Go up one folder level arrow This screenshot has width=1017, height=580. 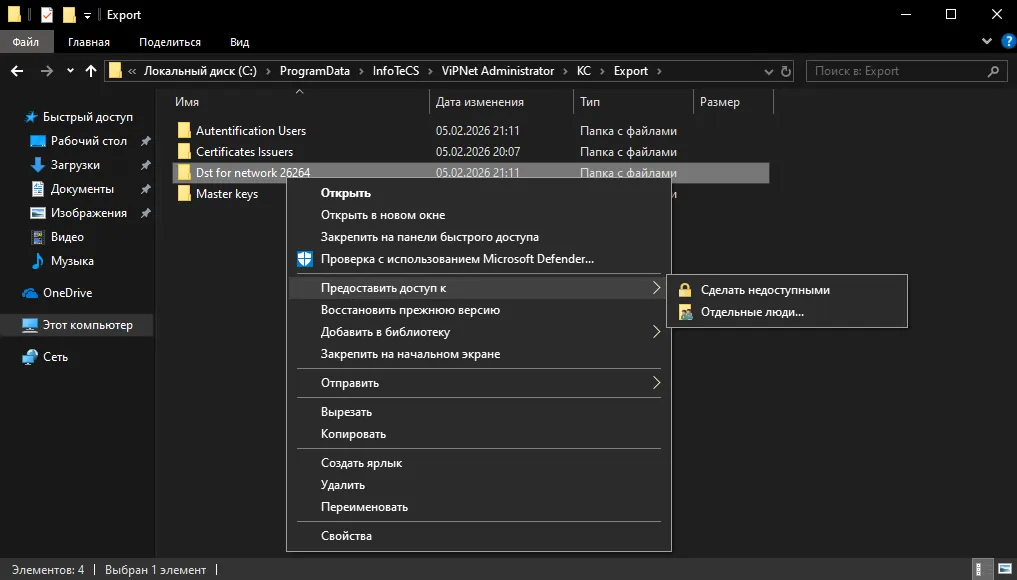pos(91,71)
